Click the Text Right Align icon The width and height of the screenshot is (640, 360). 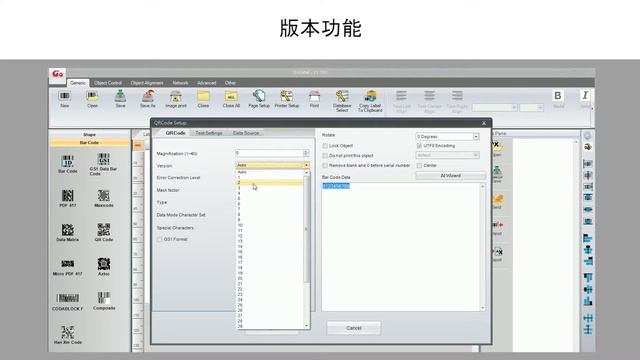[x=457, y=102]
